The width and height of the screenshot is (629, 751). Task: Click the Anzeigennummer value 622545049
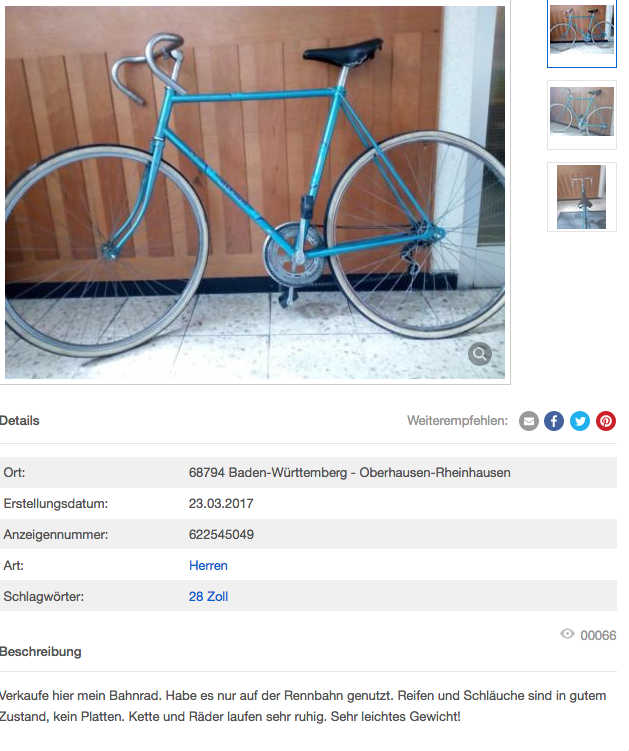(x=221, y=535)
